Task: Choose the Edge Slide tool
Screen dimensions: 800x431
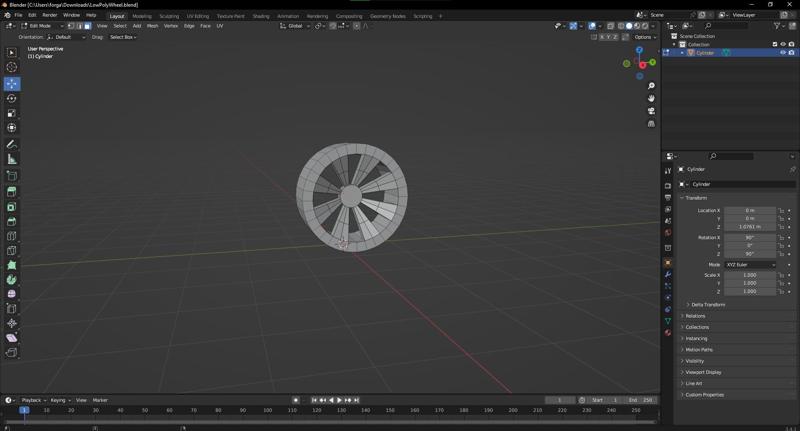Action: [x=11, y=309]
